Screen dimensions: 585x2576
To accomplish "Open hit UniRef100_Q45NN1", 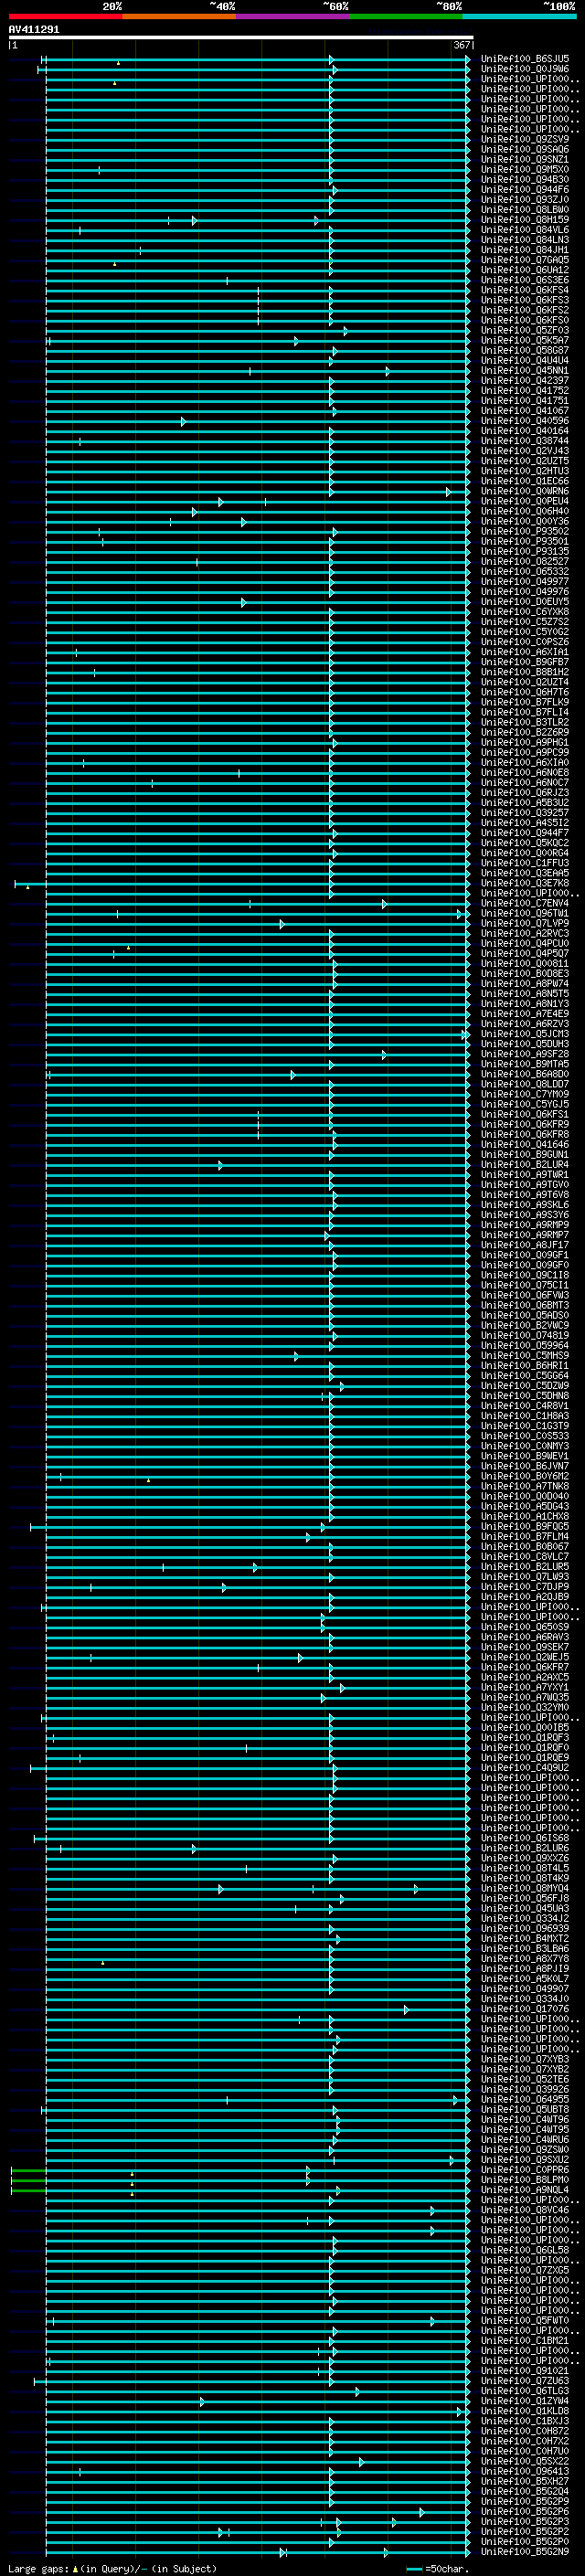I will point(525,370).
